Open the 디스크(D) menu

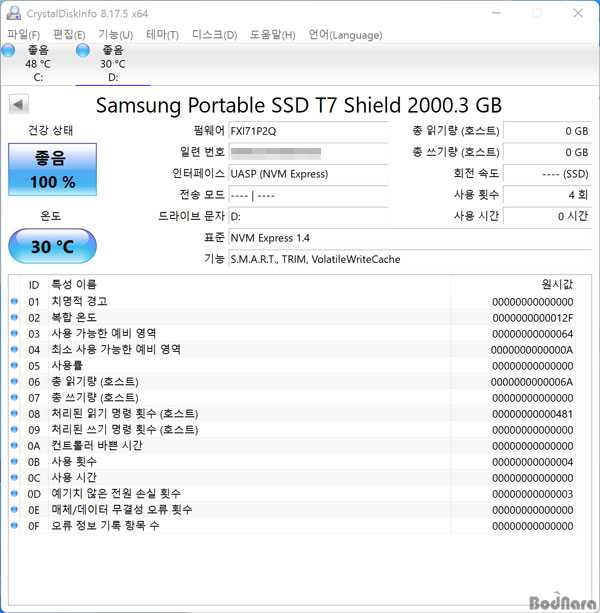(214, 35)
